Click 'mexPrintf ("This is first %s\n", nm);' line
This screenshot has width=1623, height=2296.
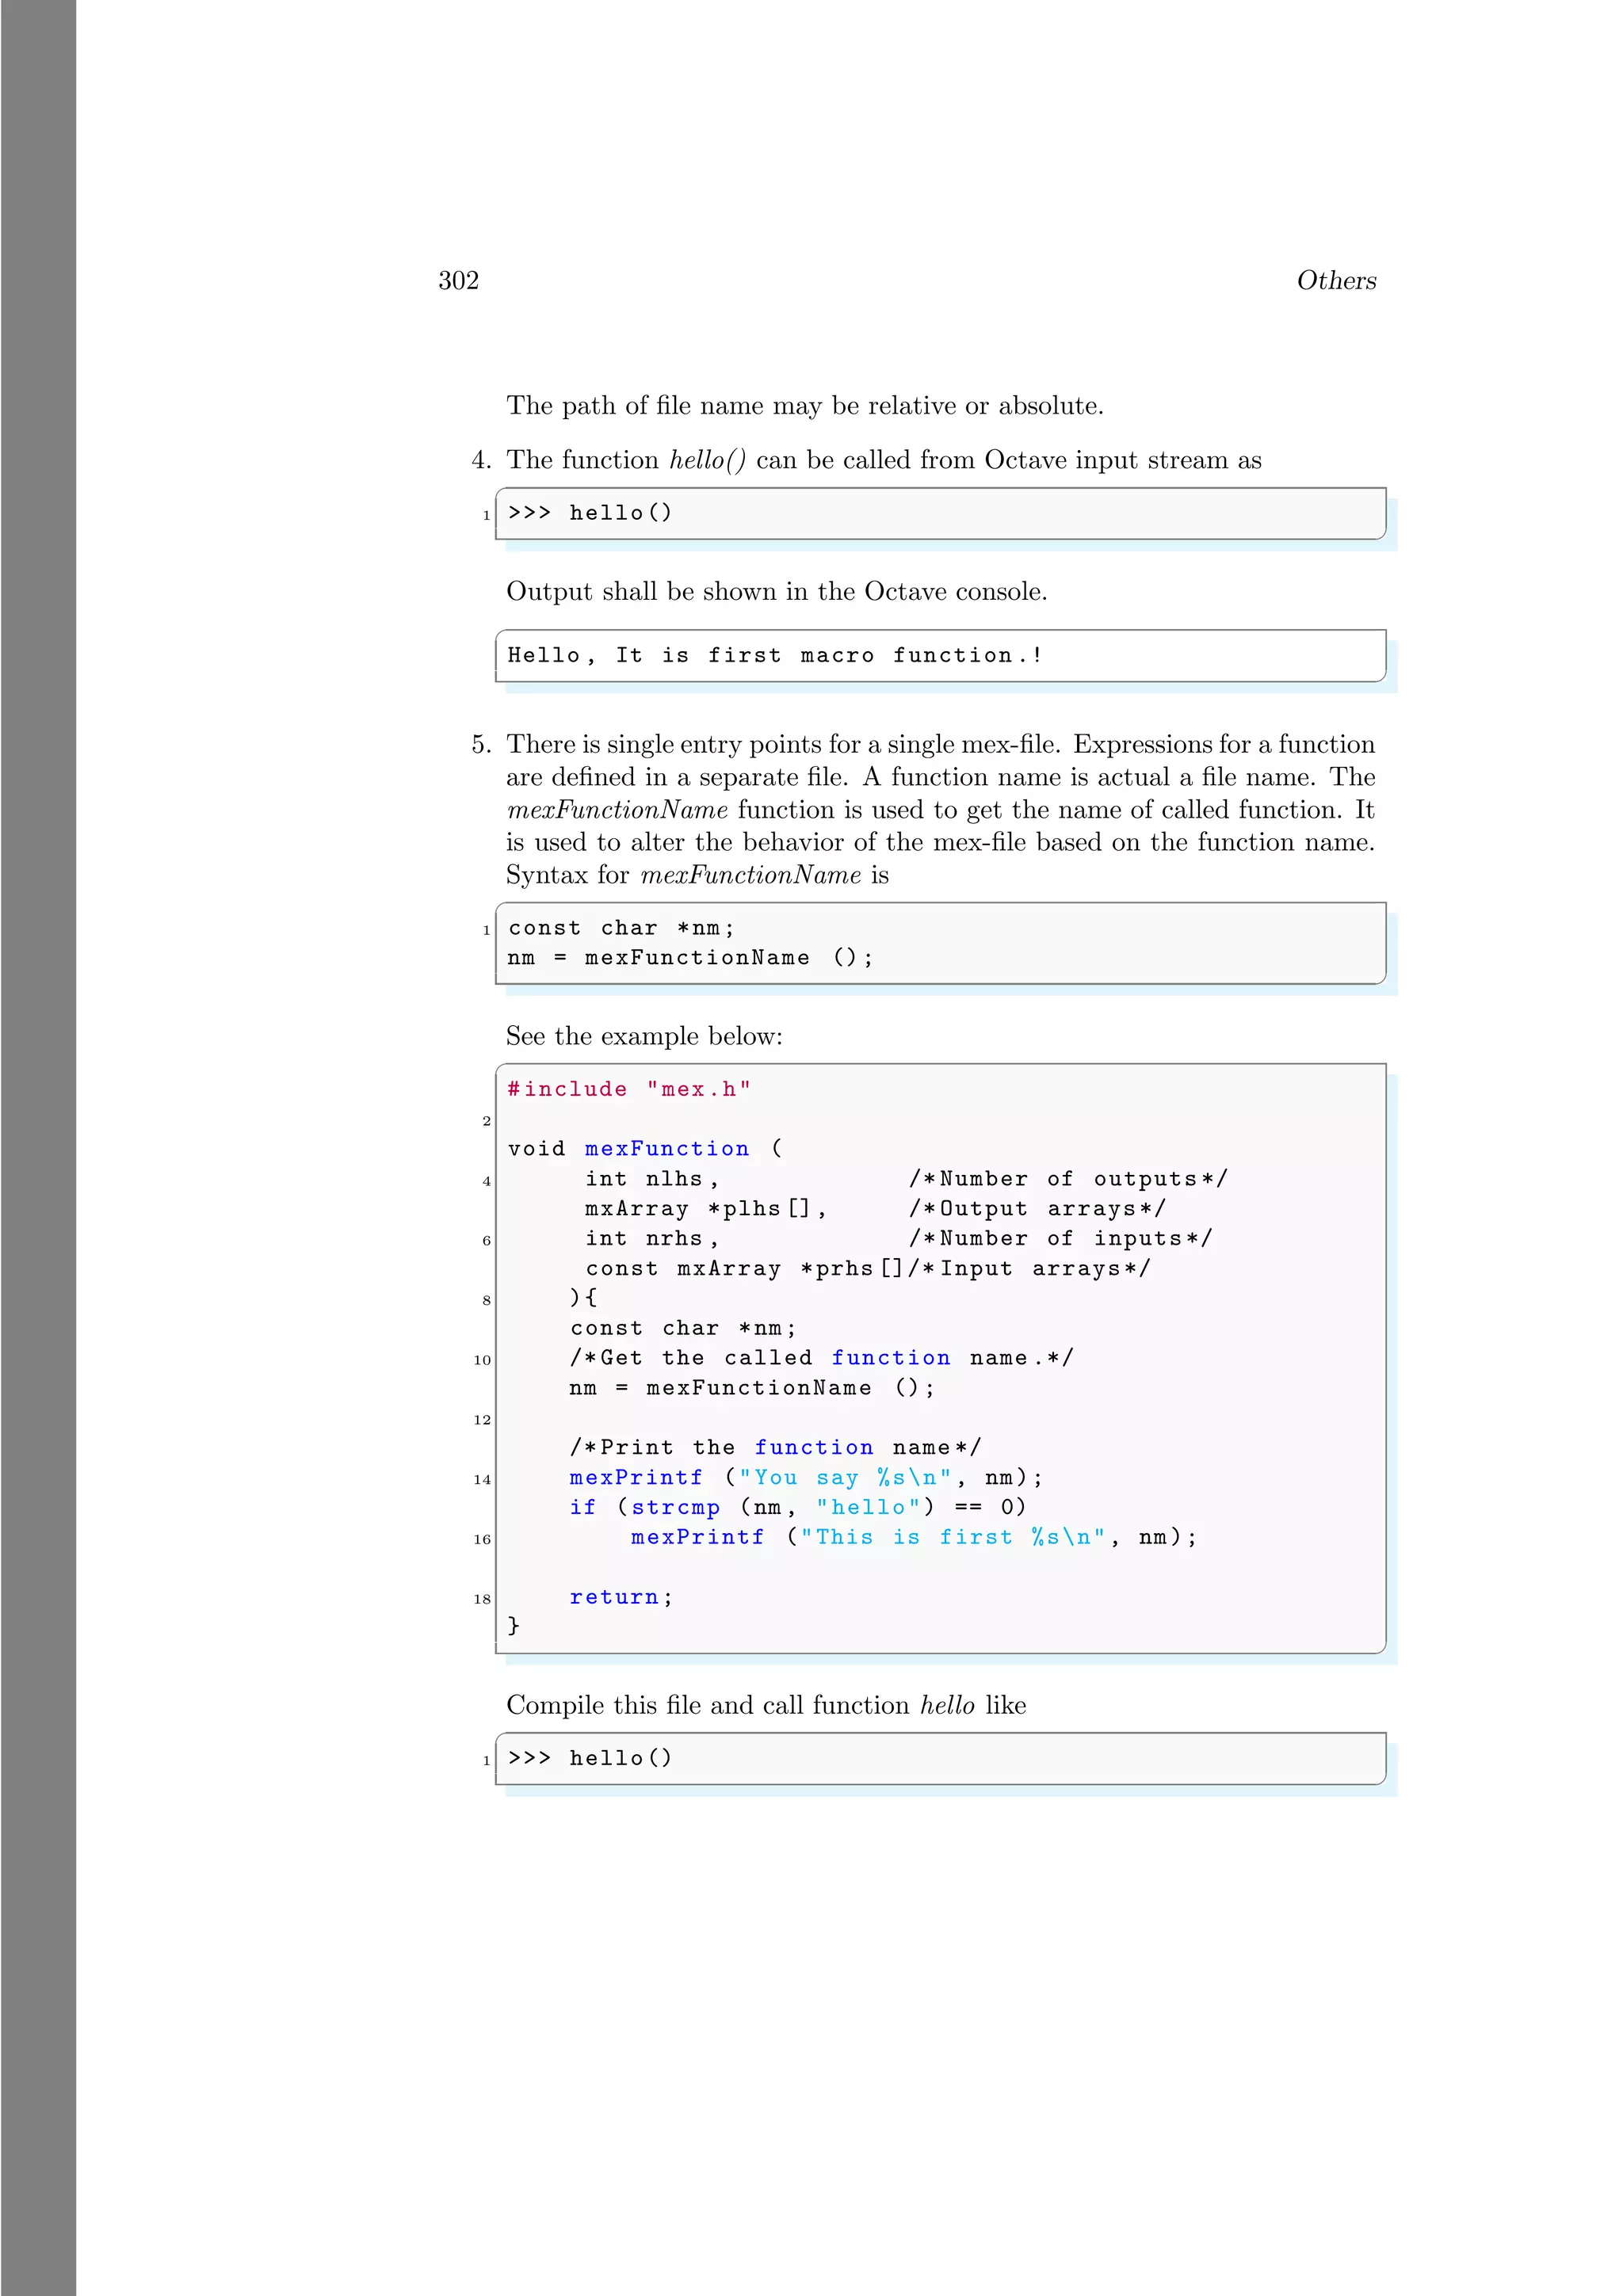[914, 1538]
